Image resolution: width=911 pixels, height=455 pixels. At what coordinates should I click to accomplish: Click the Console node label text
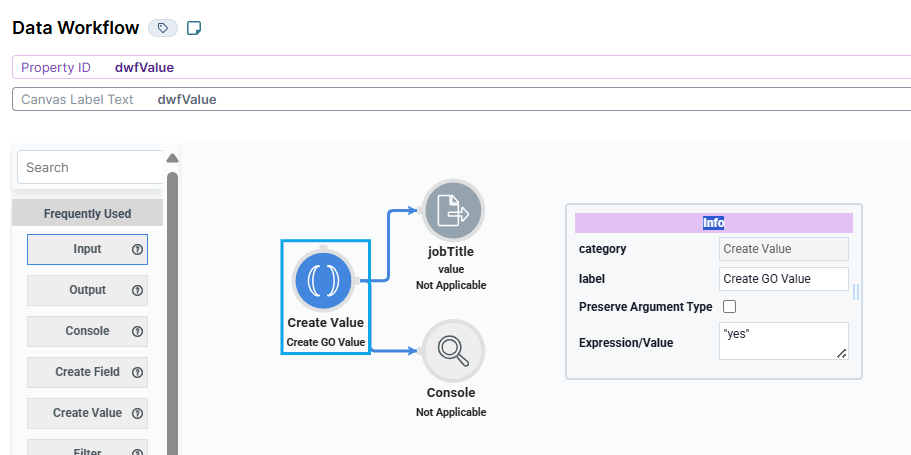point(451,393)
